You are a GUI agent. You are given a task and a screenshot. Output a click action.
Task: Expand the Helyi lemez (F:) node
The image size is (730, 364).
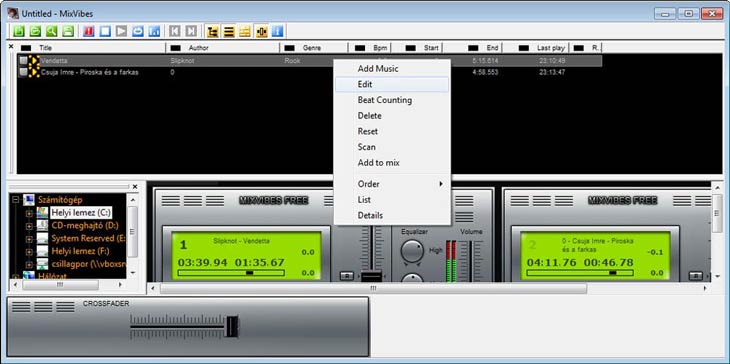(29, 251)
